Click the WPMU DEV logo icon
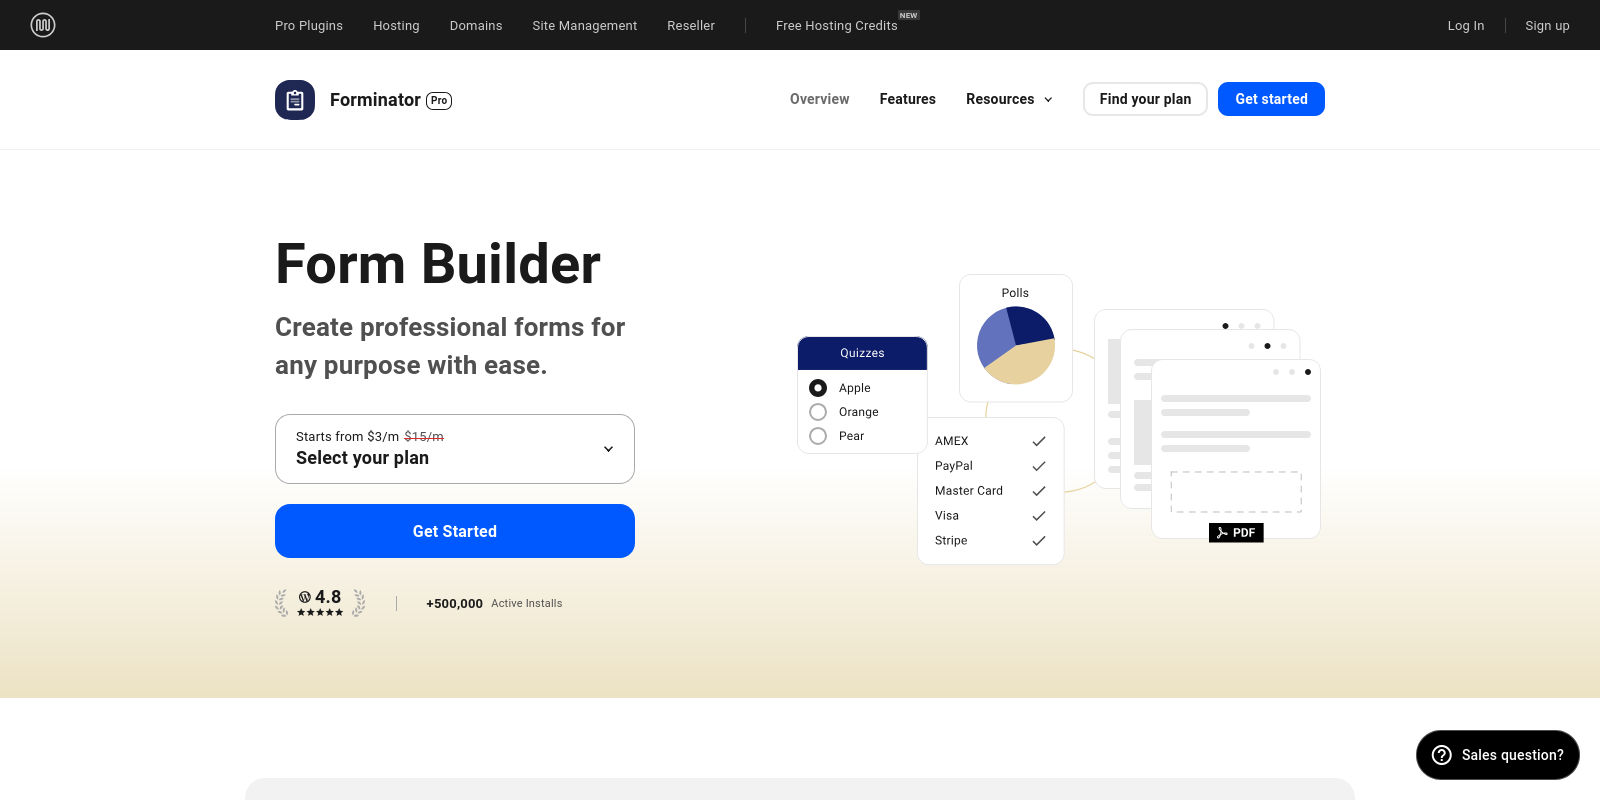This screenshot has width=1600, height=800. click(x=43, y=25)
